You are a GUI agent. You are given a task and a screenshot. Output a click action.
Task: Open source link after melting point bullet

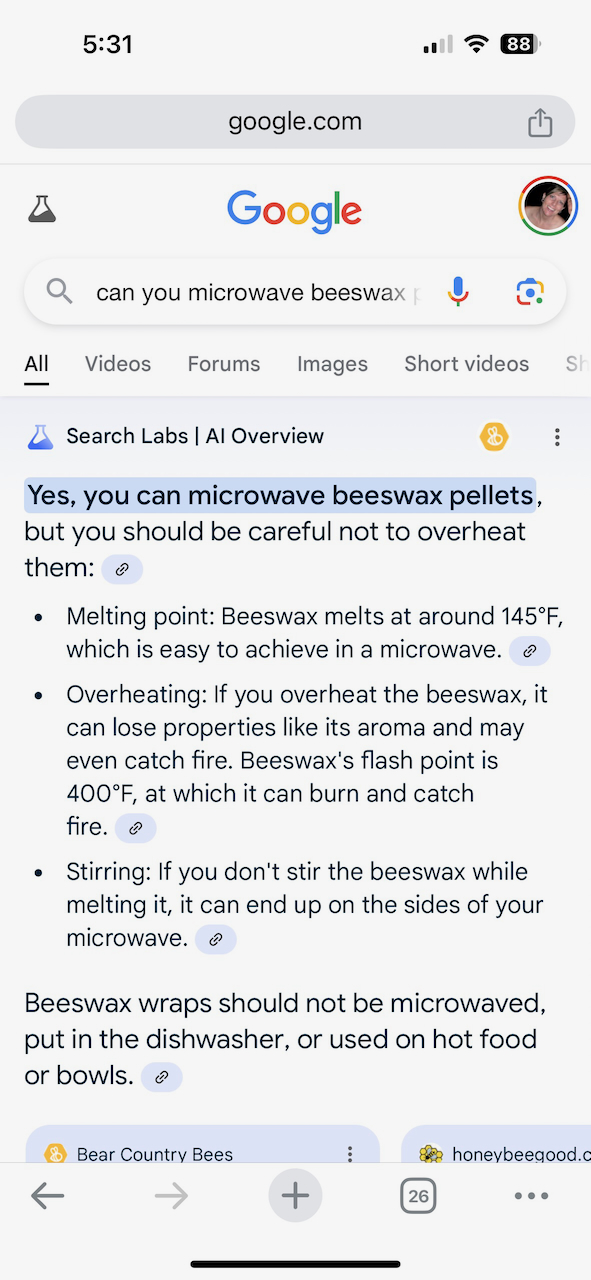(x=530, y=651)
